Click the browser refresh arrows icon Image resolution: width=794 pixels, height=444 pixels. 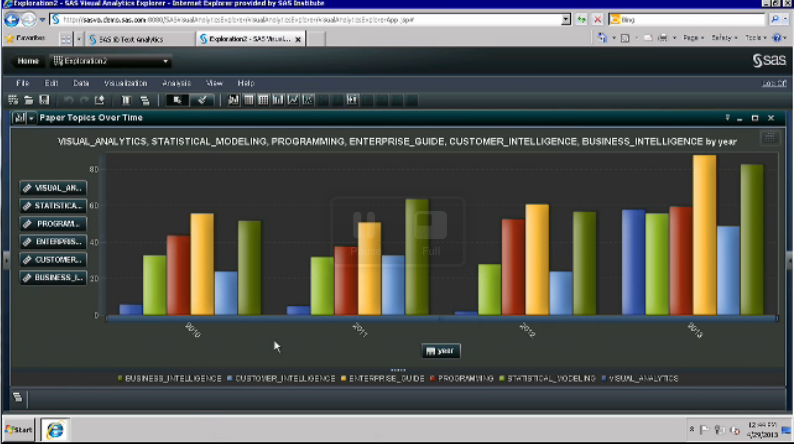tap(582, 20)
